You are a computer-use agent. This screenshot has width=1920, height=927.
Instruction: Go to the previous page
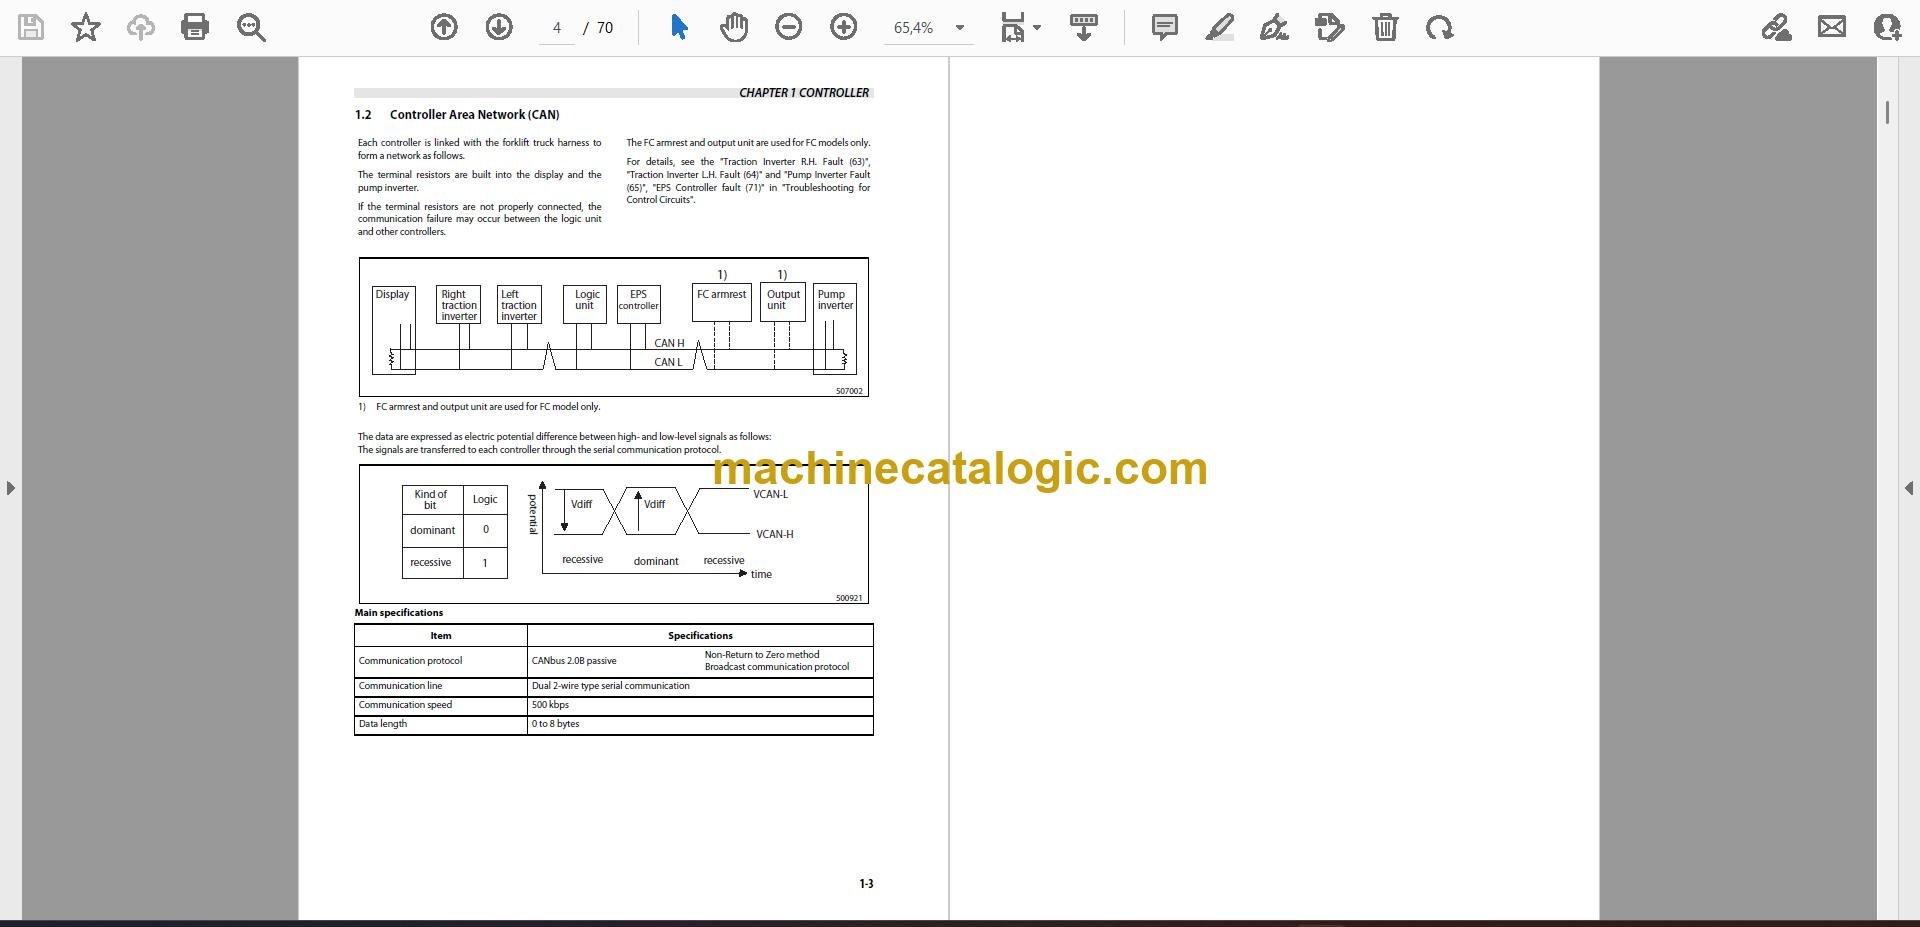click(x=444, y=27)
